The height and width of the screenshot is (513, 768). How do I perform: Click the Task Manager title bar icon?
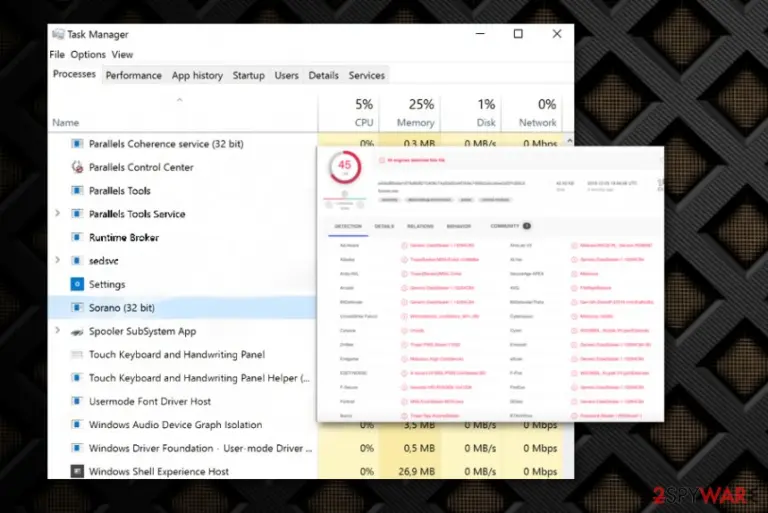pyautogui.click(x=58, y=34)
